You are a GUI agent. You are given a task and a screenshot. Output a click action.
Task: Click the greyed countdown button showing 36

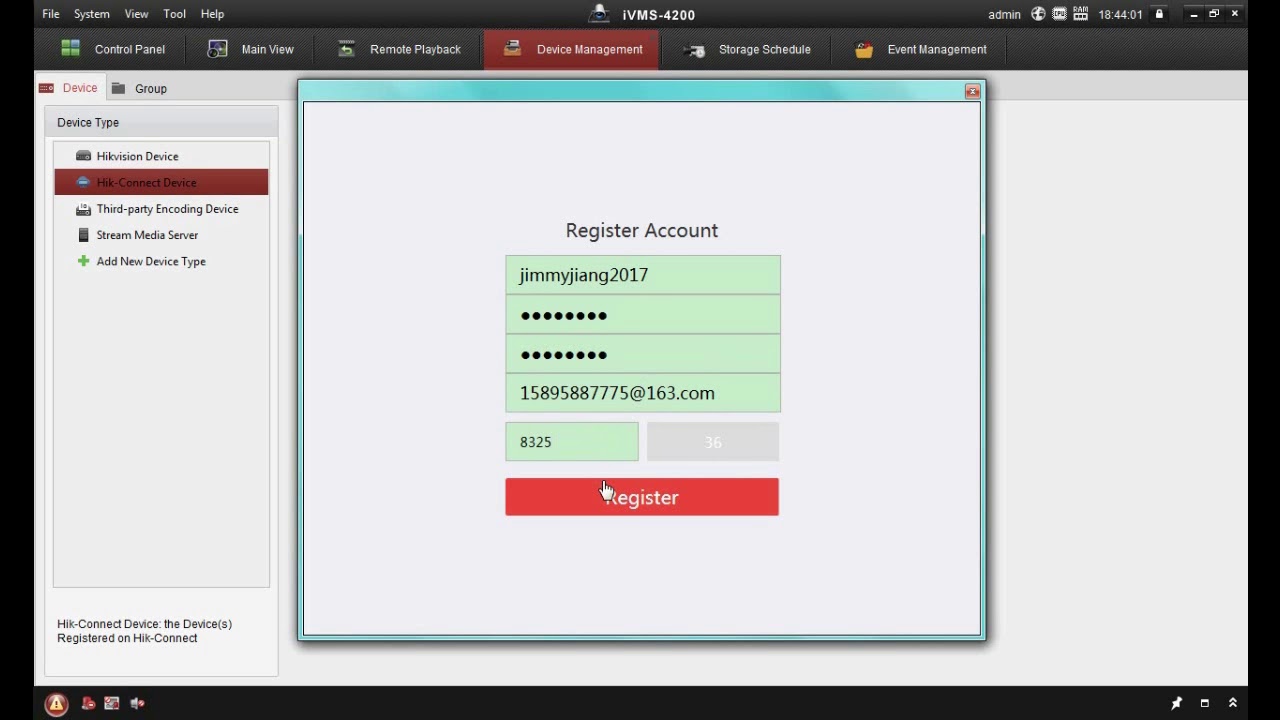pos(713,442)
